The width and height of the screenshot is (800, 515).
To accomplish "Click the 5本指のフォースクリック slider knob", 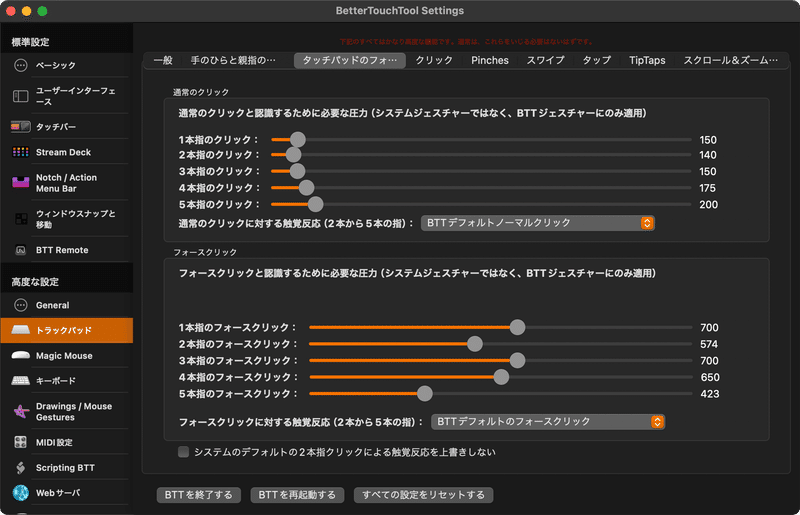I will point(424,394).
